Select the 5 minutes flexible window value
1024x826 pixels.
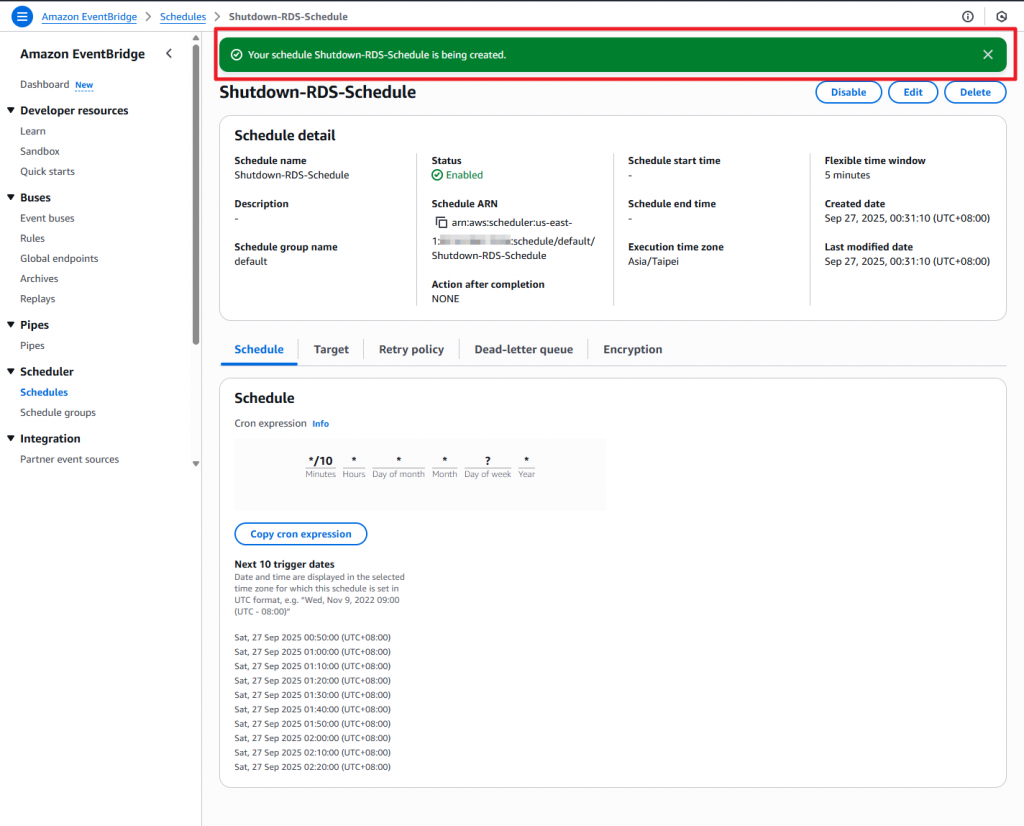click(x=847, y=175)
